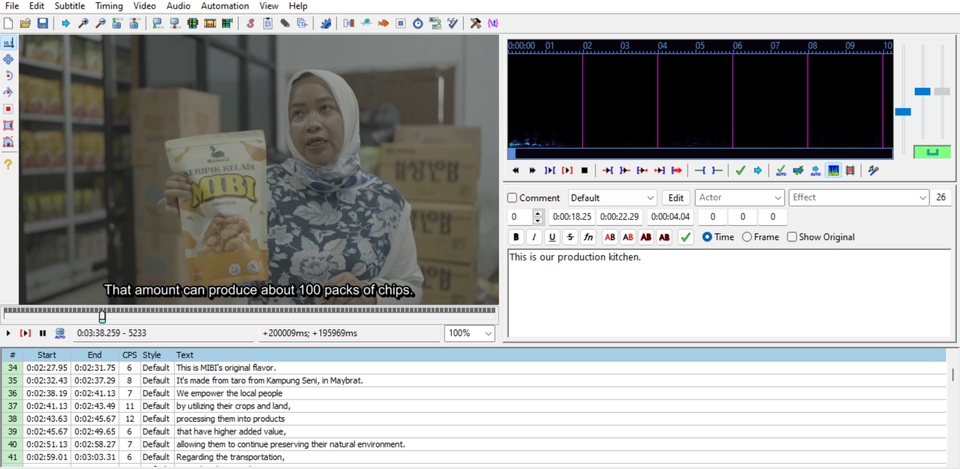Select the rotate on XY axes tool
The image size is (960, 469).
9,92
